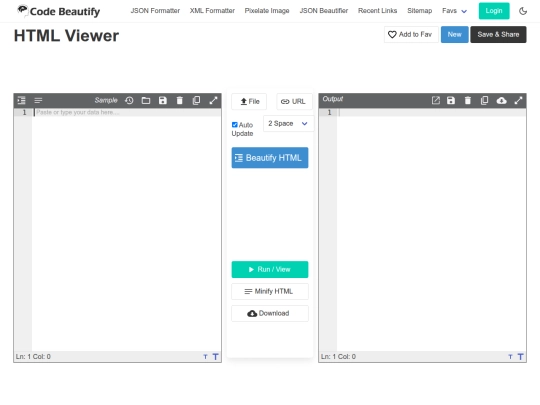Load from URL button
The width and height of the screenshot is (540, 405).
(x=294, y=101)
